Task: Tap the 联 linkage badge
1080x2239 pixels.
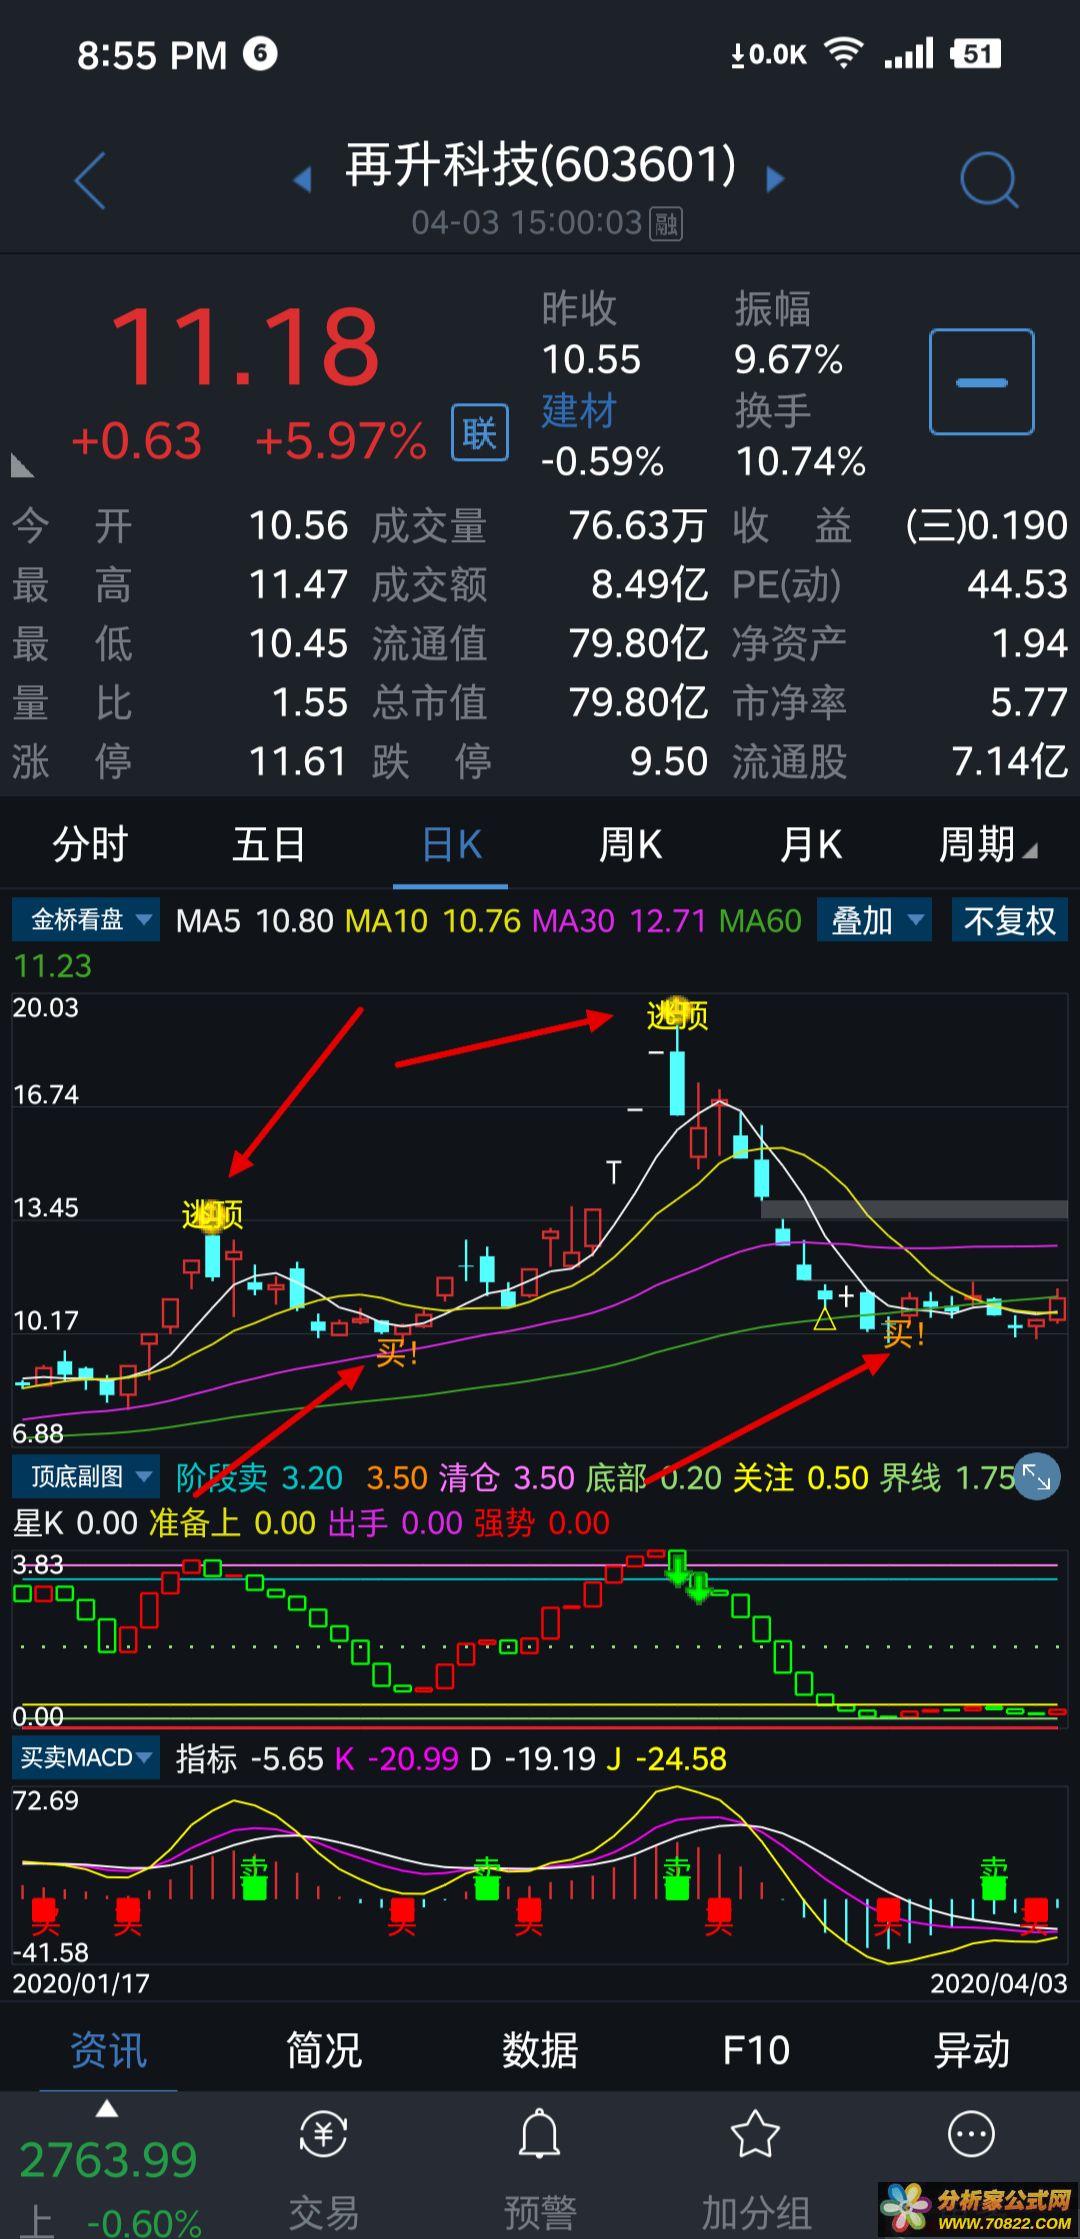Action: [479, 433]
